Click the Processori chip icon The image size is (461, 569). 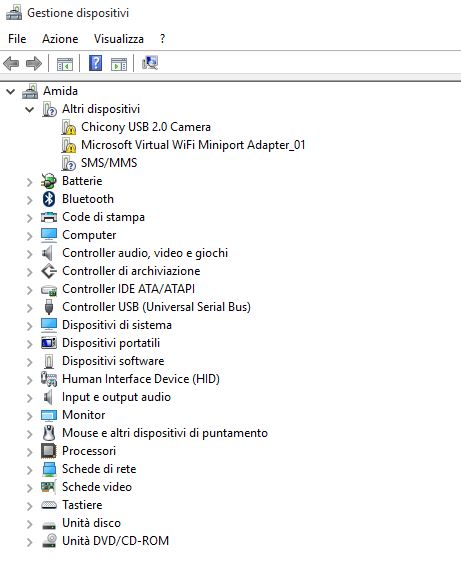click(49, 451)
